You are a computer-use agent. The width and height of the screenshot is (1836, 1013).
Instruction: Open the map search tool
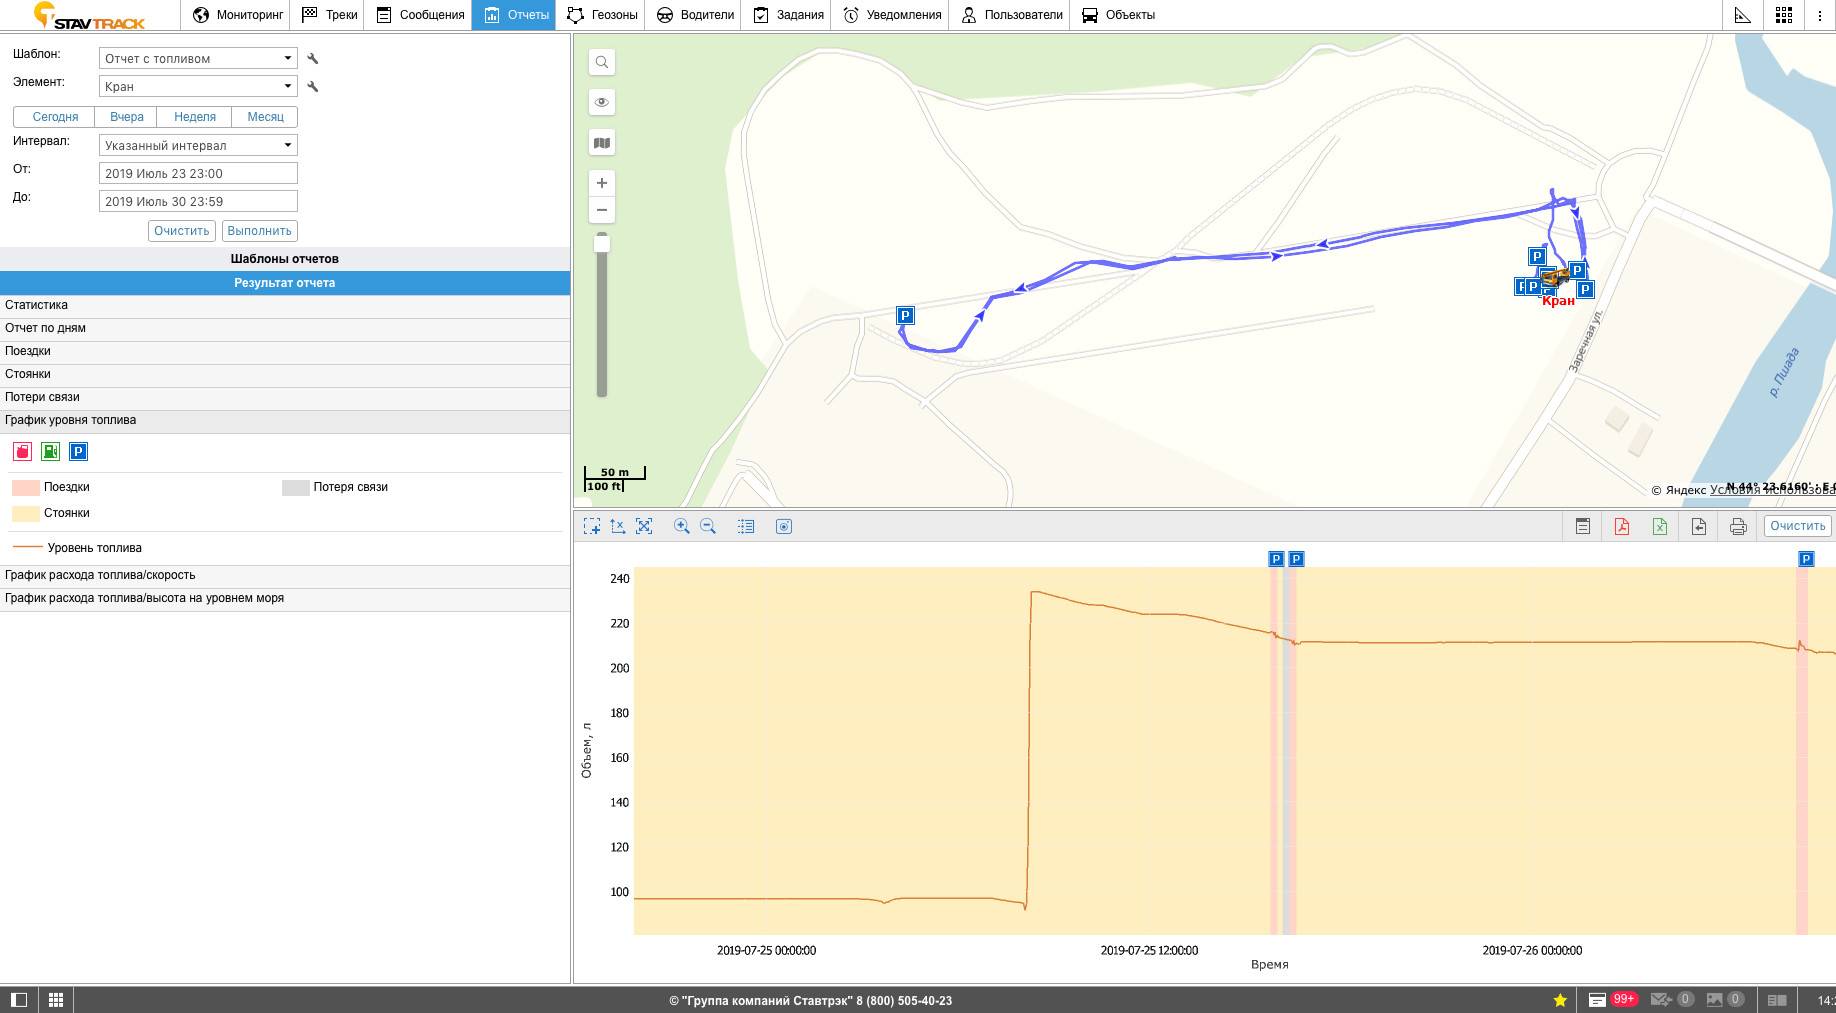point(602,62)
